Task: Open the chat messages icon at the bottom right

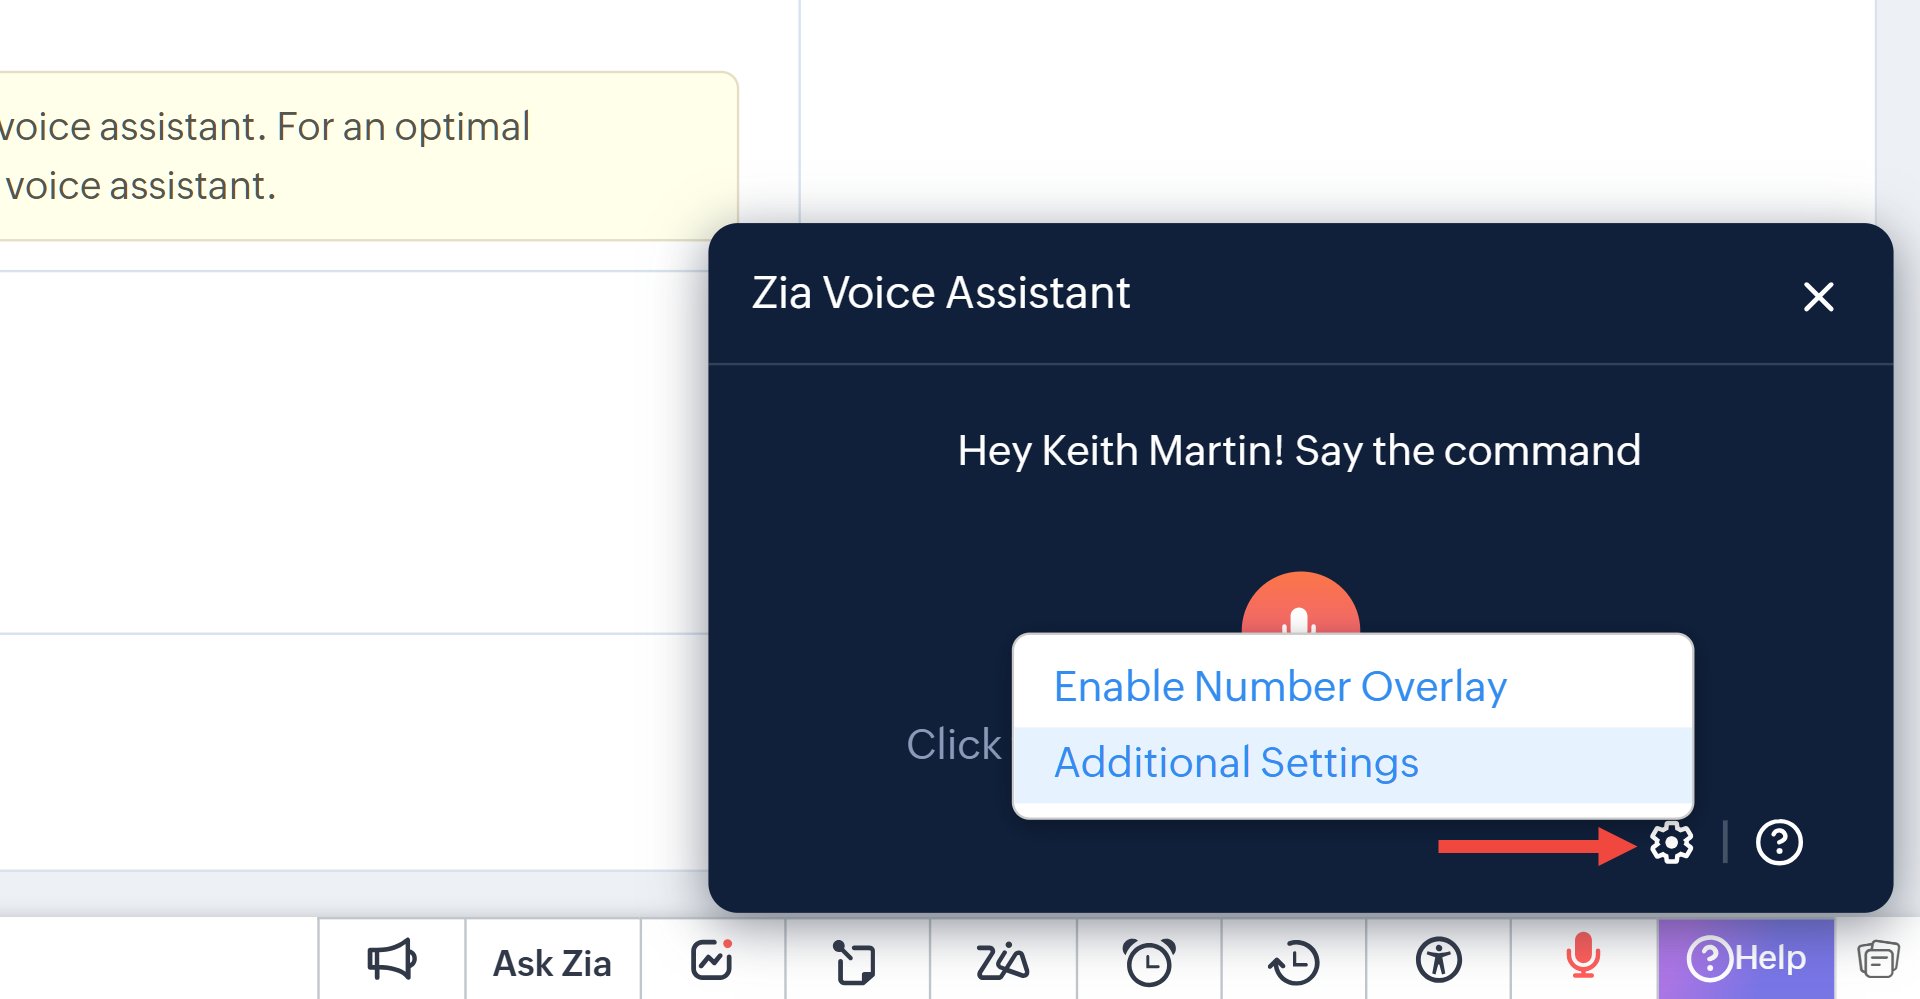Action: click(x=1878, y=960)
